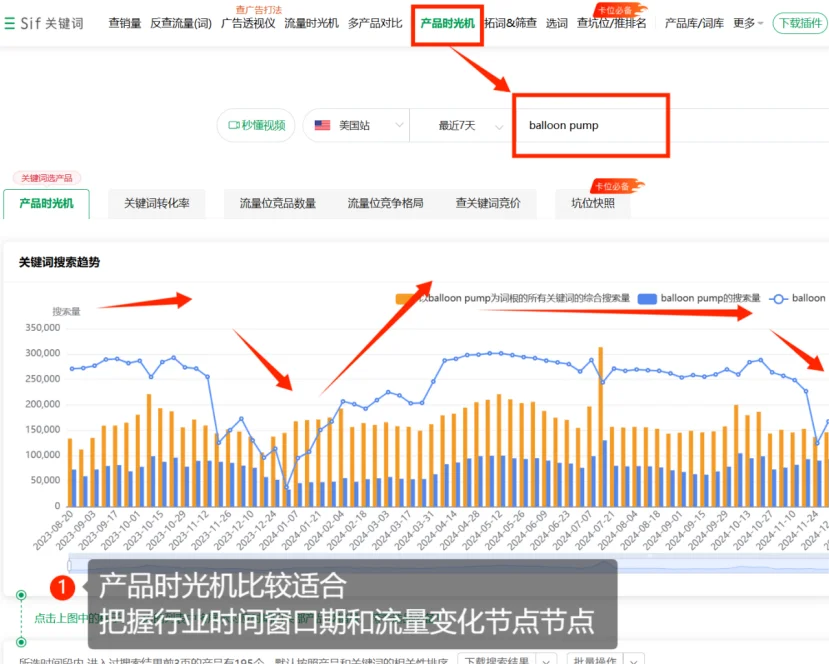Switch to the 坑位快照 tab
829x664 pixels.
(x=593, y=204)
